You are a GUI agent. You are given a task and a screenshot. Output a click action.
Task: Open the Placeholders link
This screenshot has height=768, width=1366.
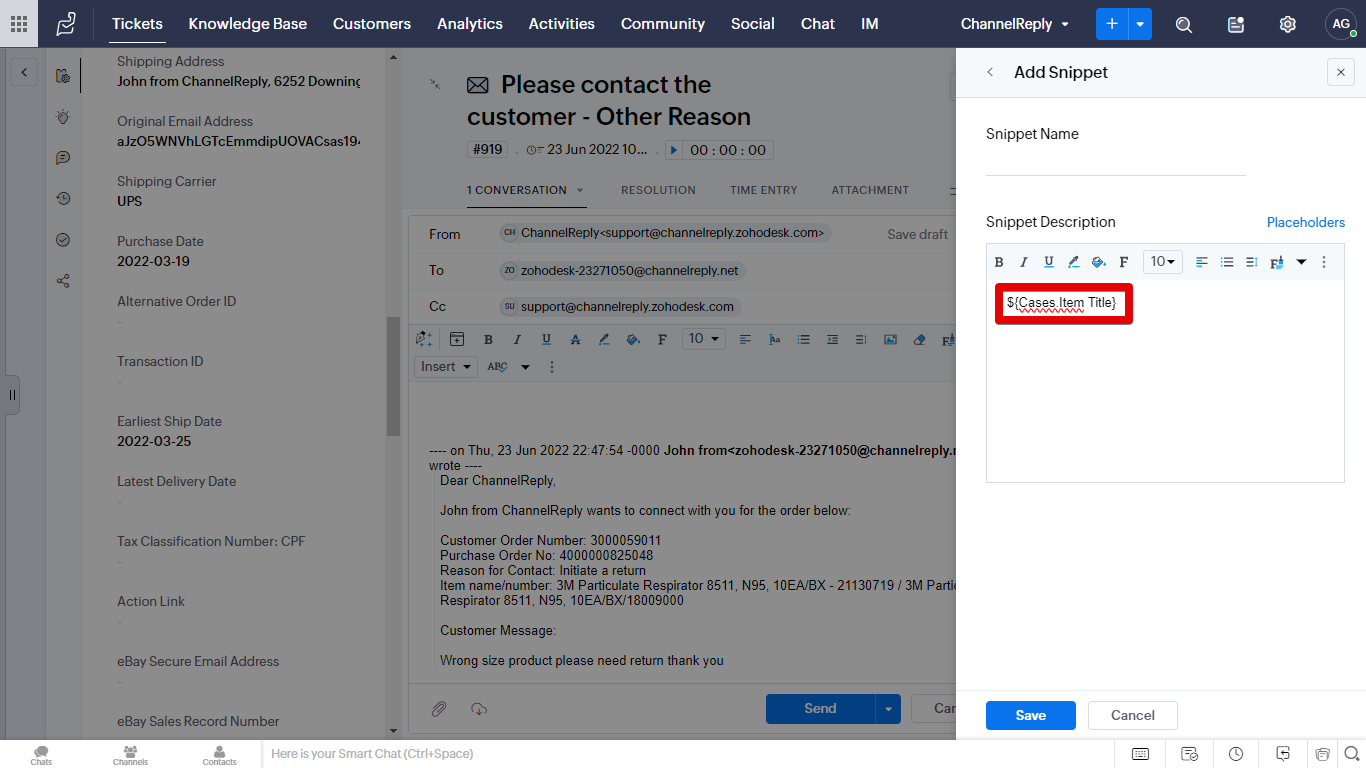point(1306,222)
